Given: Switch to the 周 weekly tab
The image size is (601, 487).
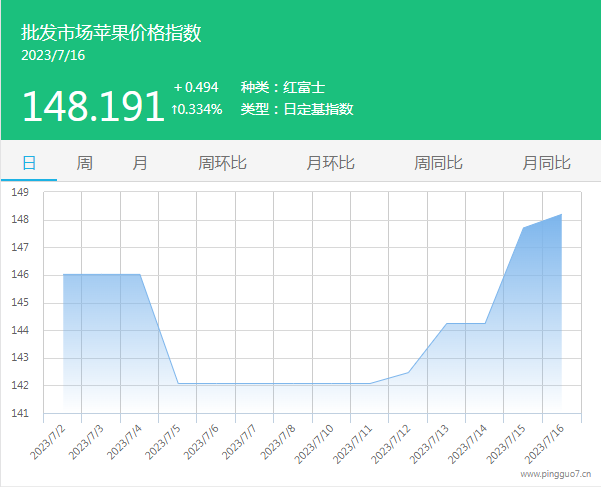Looking at the screenshot, I should tap(85, 163).
